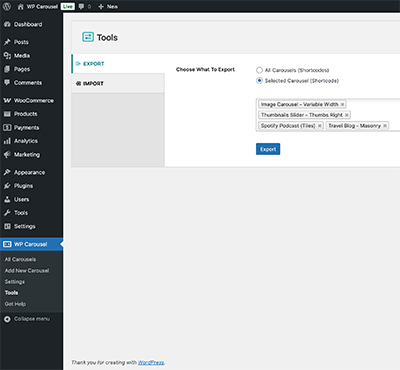Screen dimensions: 400x370
Task: Click the Comments icon in sidebar
Action: tap(7, 83)
